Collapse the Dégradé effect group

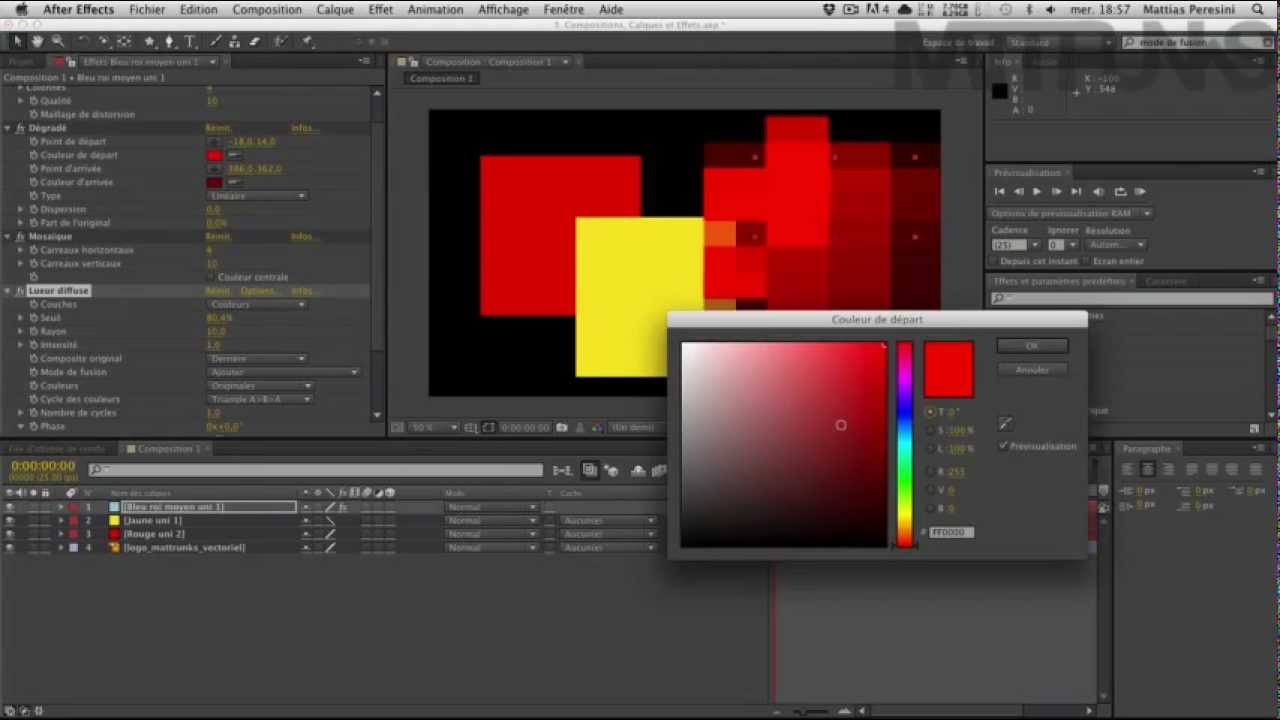click(x=8, y=128)
